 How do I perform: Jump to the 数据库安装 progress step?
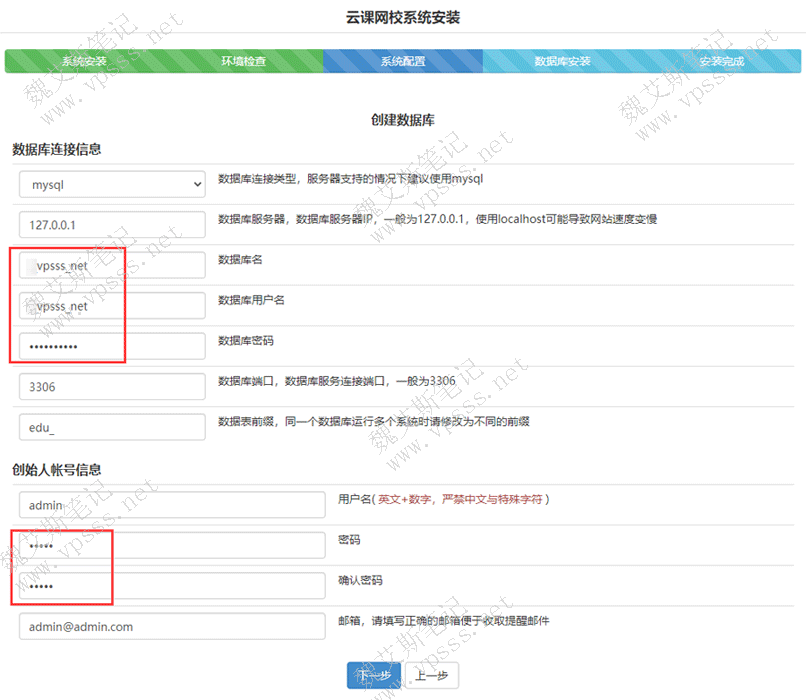click(562, 61)
